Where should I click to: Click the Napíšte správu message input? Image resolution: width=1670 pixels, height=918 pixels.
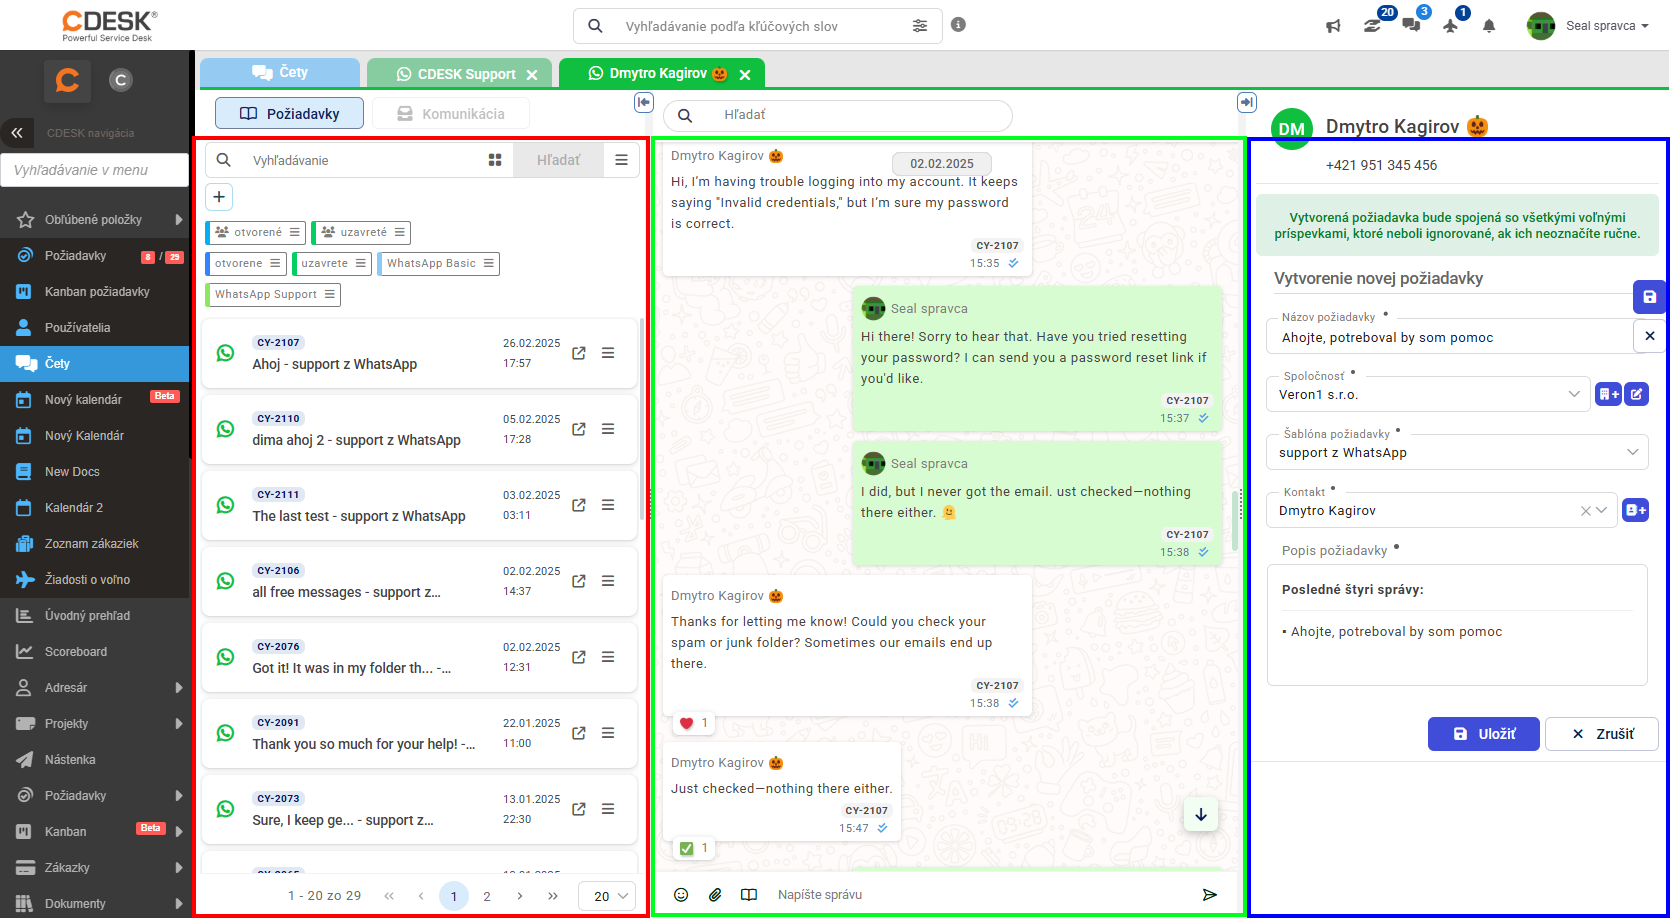pos(980,895)
